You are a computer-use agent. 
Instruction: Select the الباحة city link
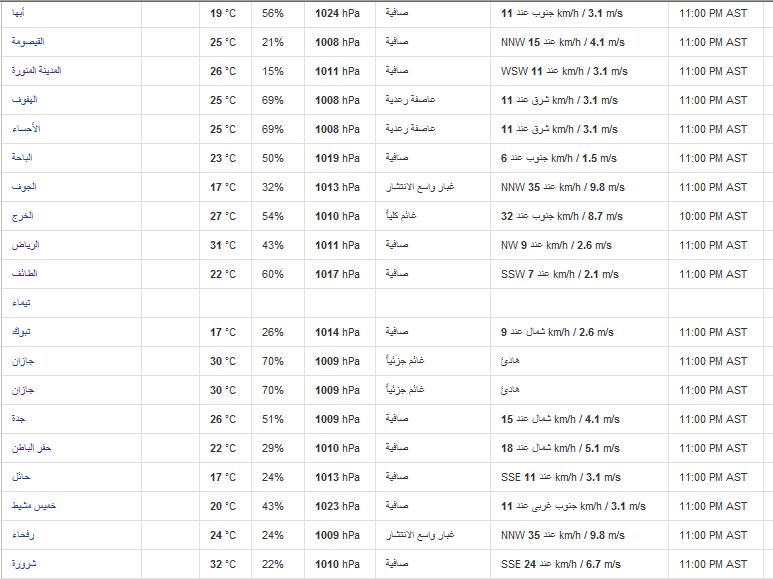click(22, 157)
